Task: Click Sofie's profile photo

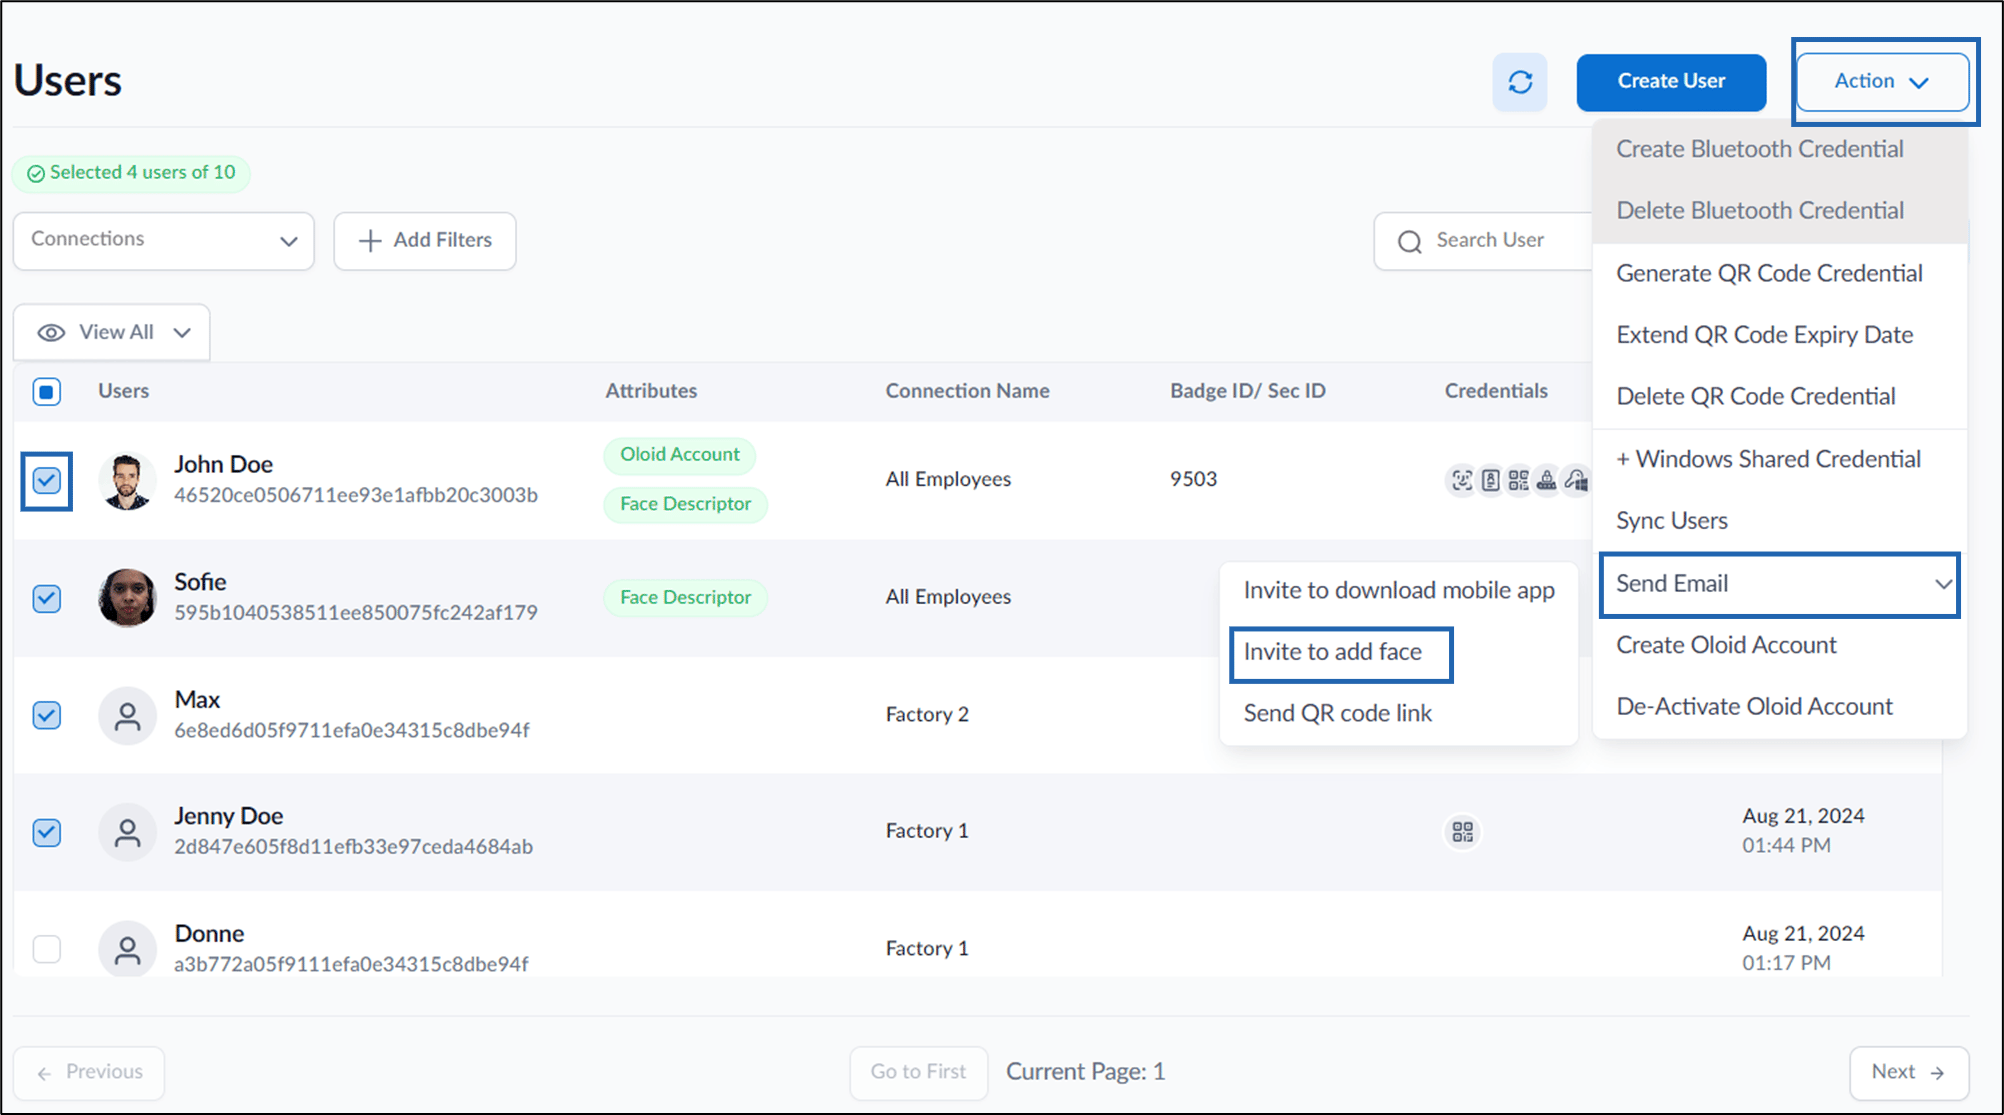Action: pyautogui.click(x=127, y=598)
